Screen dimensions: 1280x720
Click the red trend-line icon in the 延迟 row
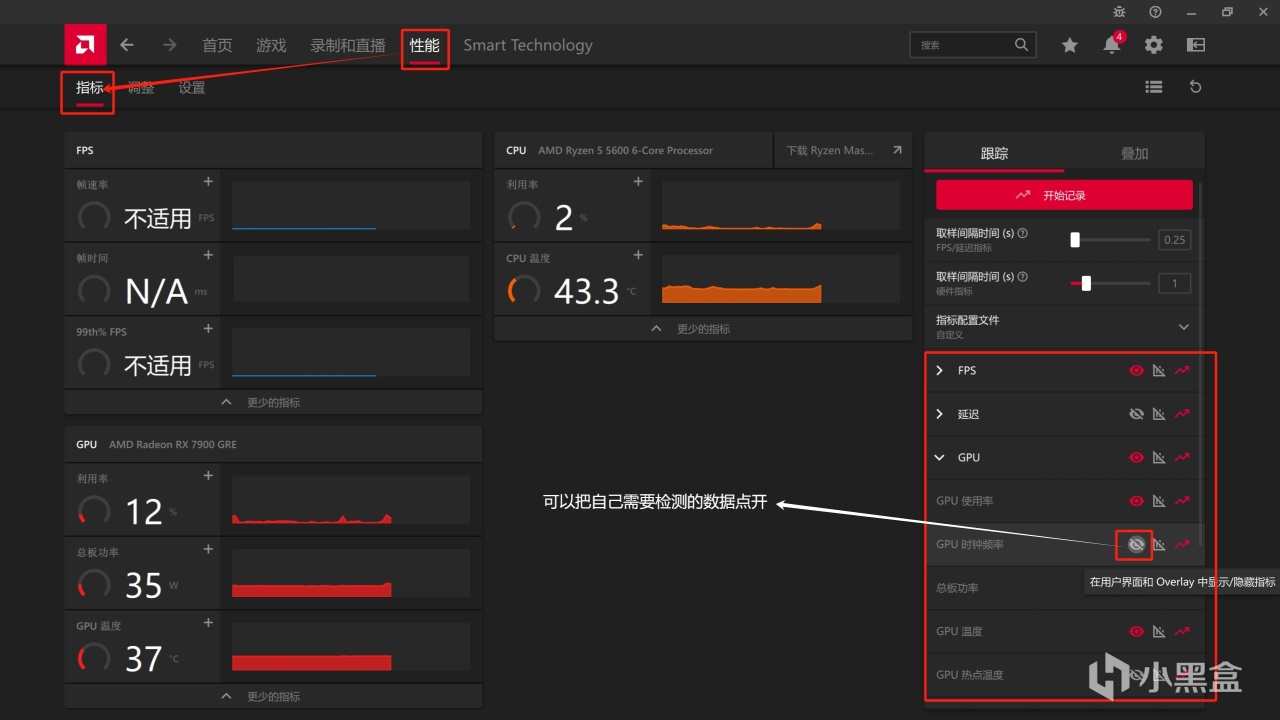coord(1183,414)
